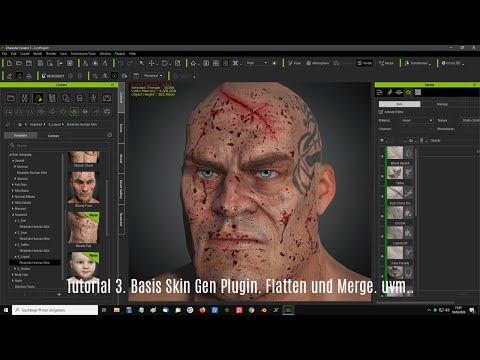Open the Modify sliders tab icon
The image size is (480, 360).
tap(380, 92)
